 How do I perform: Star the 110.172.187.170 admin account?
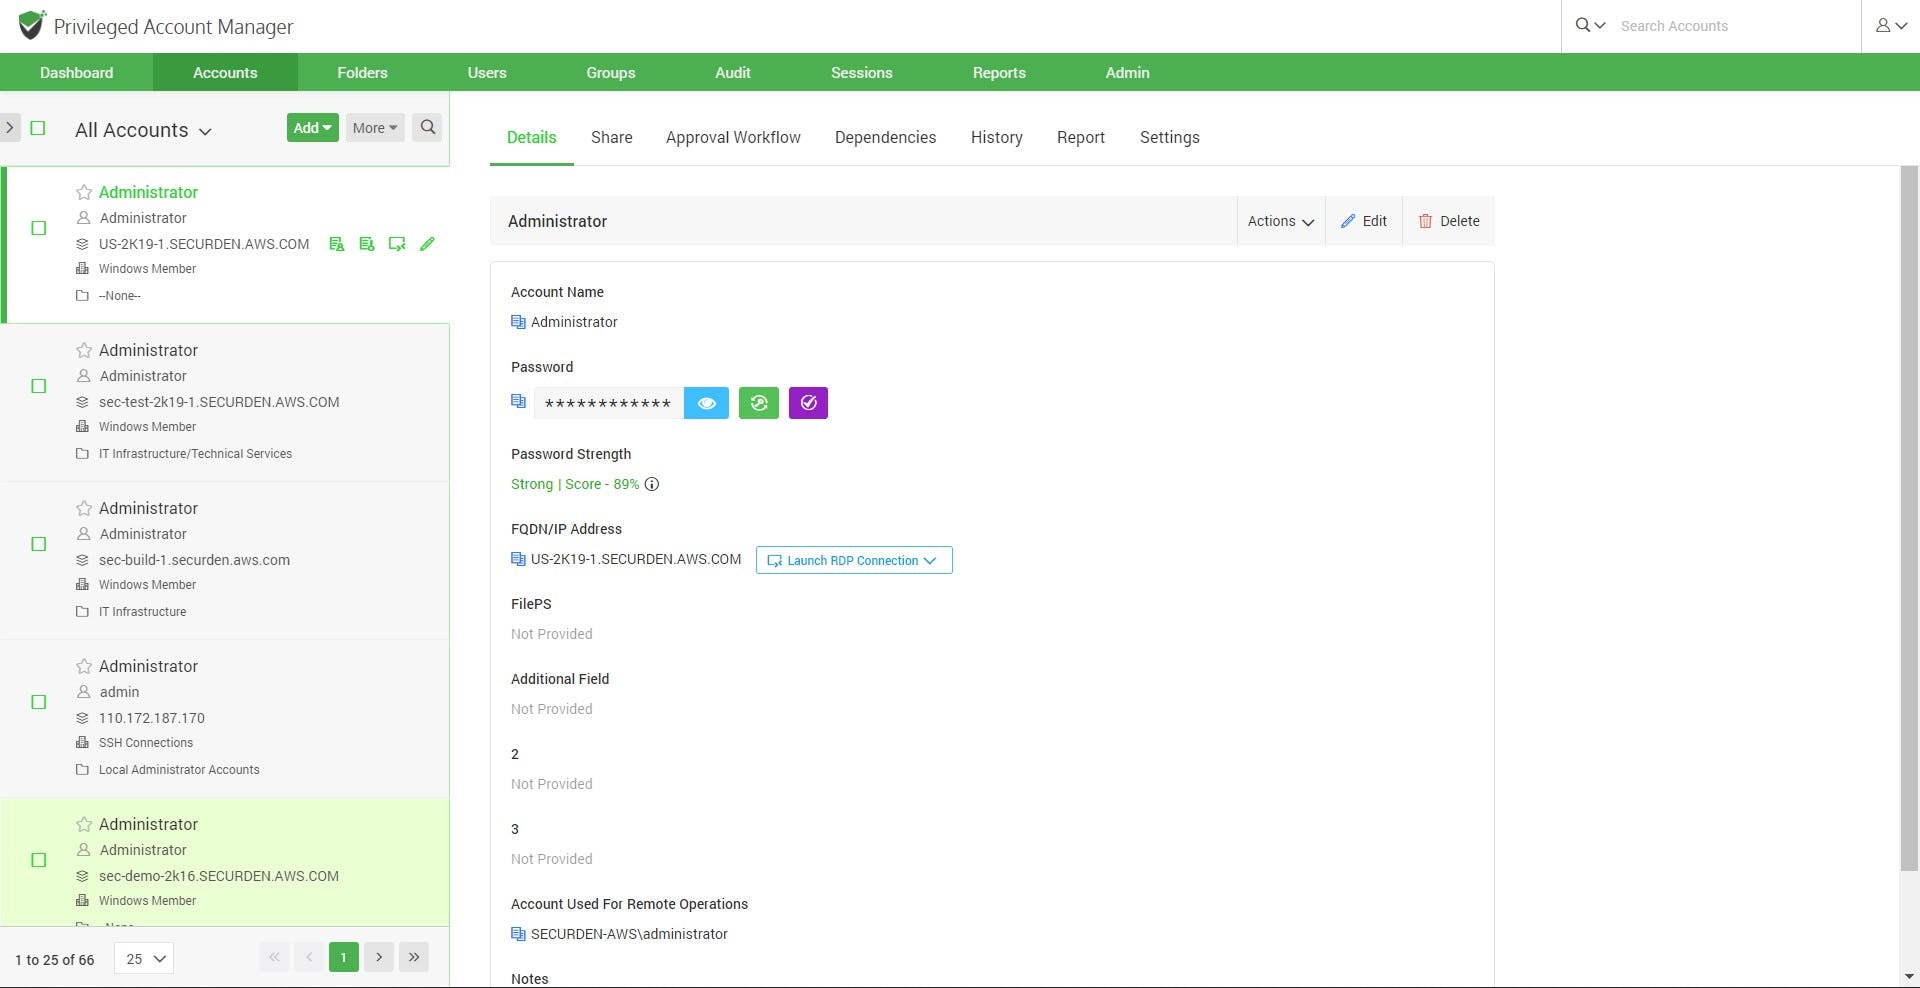pos(84,666)
